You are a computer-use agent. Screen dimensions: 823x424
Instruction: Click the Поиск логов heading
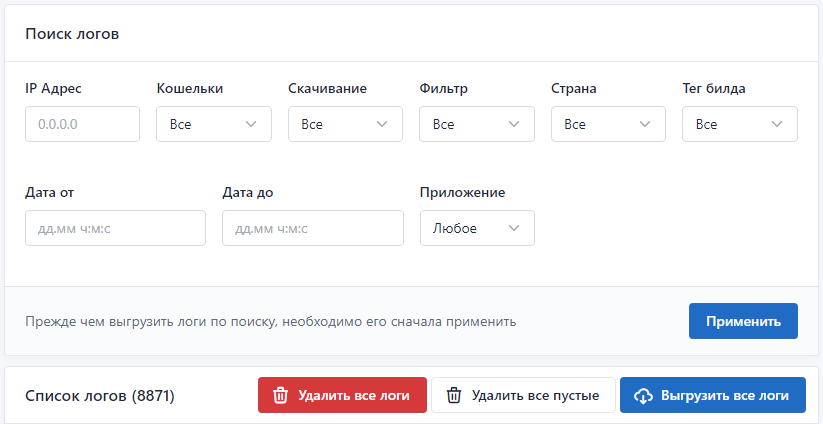coord(72,35)
